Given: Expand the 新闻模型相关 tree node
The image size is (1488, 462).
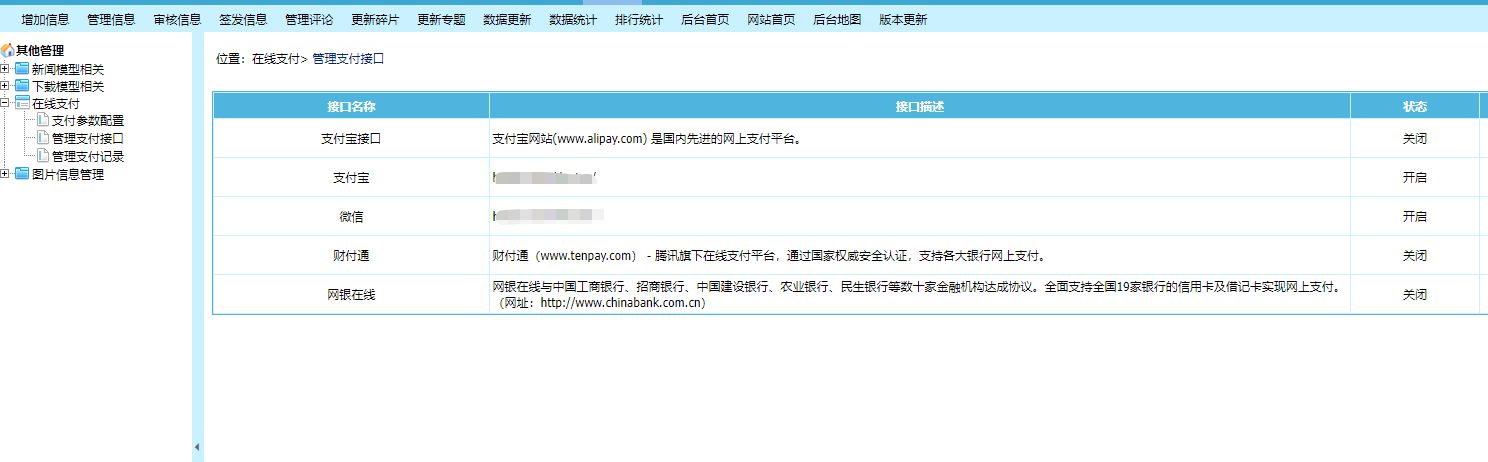Looking at the screenshot, I should (x=5, y=69).
